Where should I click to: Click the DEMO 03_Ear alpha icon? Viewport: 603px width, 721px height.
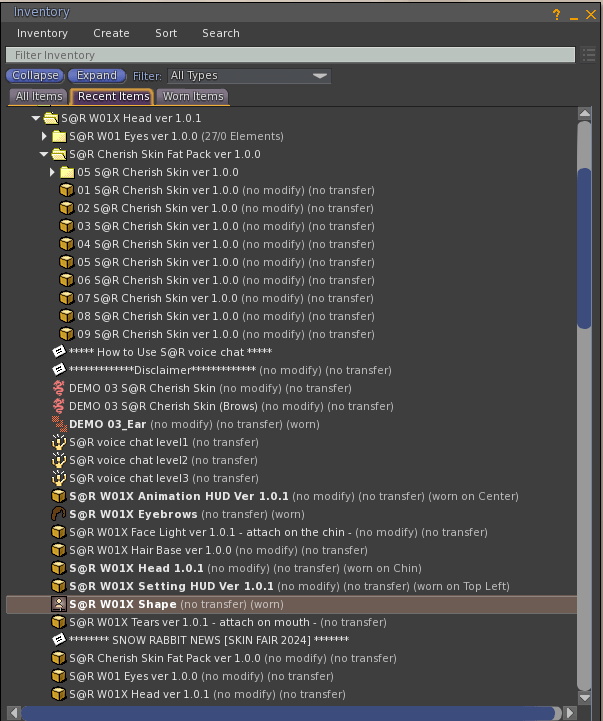pyautogui.click(x=59, y=424)
